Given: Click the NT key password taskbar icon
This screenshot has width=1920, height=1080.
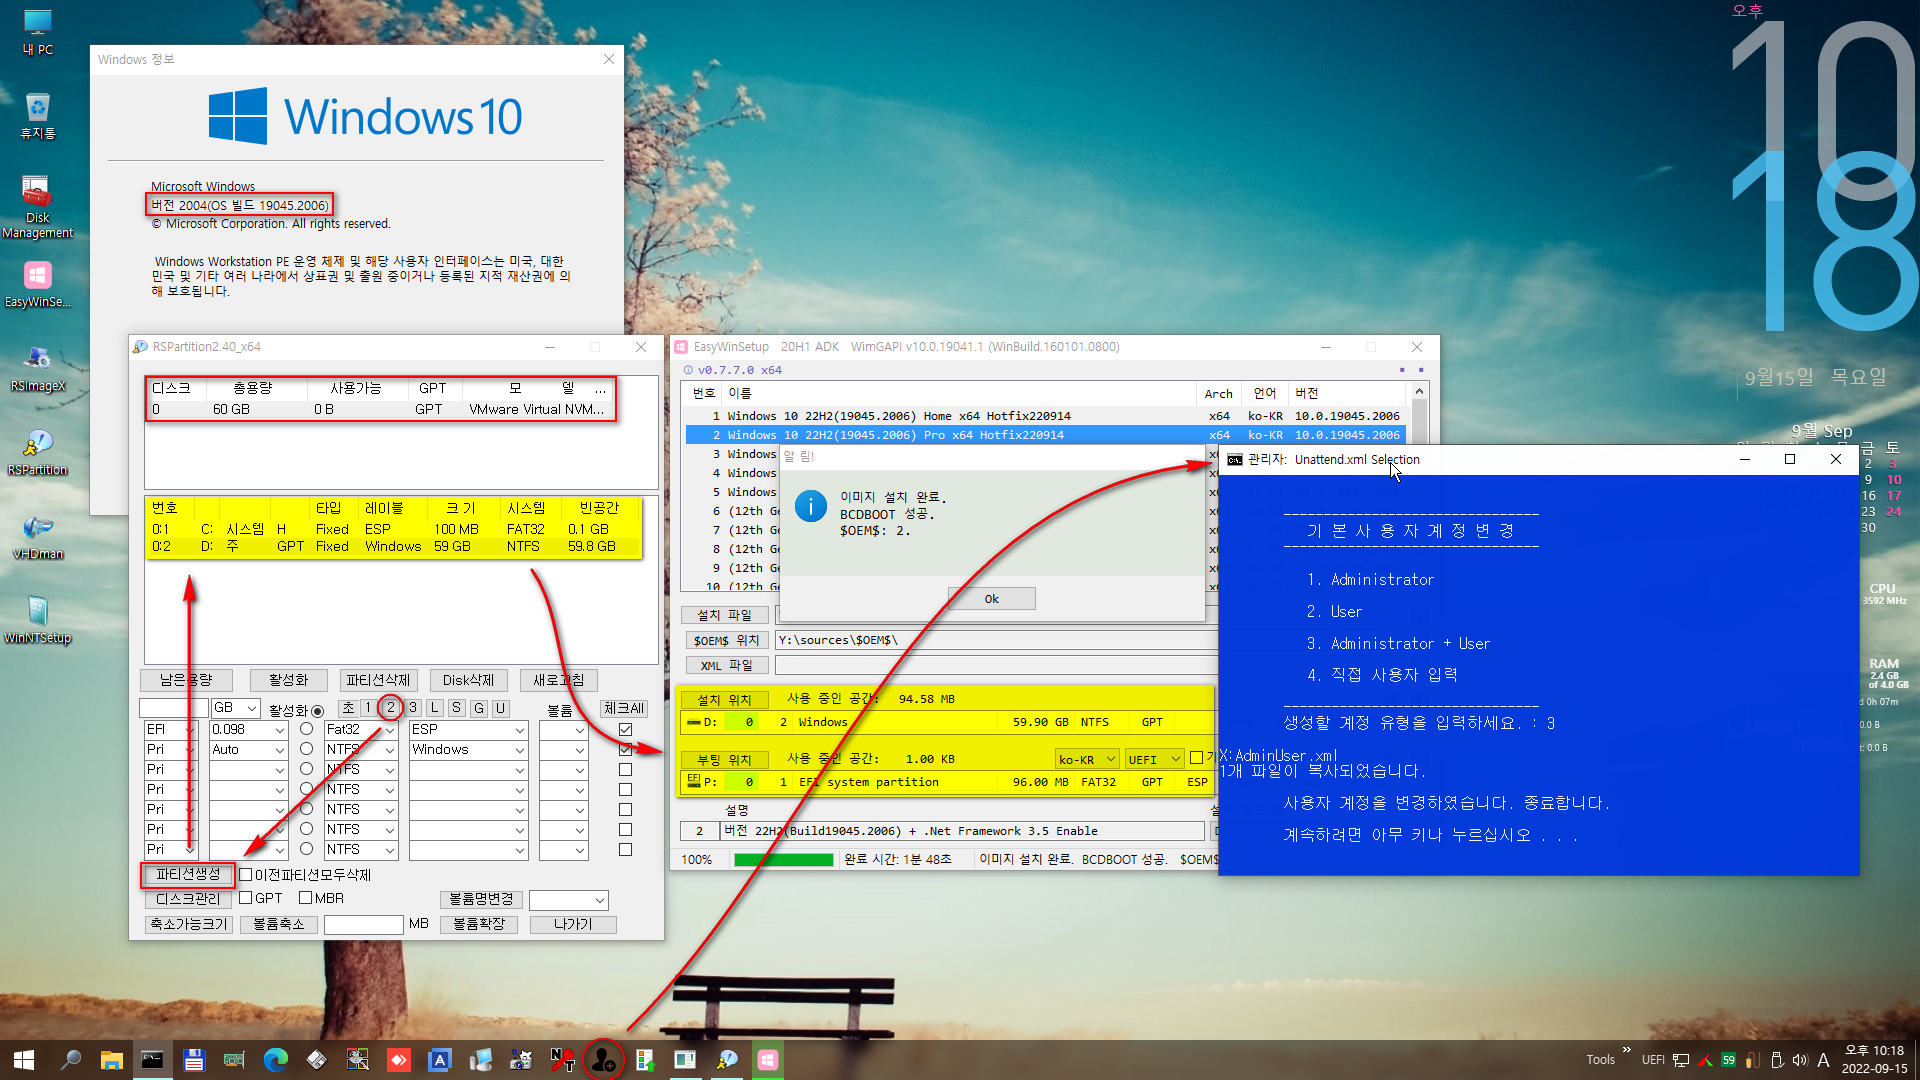Looking at the screenshot, I should coord(562,1060).
